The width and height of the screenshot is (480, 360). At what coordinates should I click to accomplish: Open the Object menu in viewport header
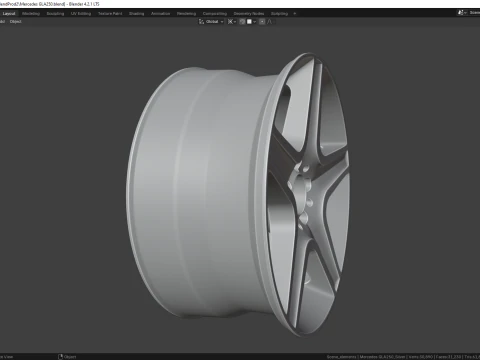[x=15, y=22]
